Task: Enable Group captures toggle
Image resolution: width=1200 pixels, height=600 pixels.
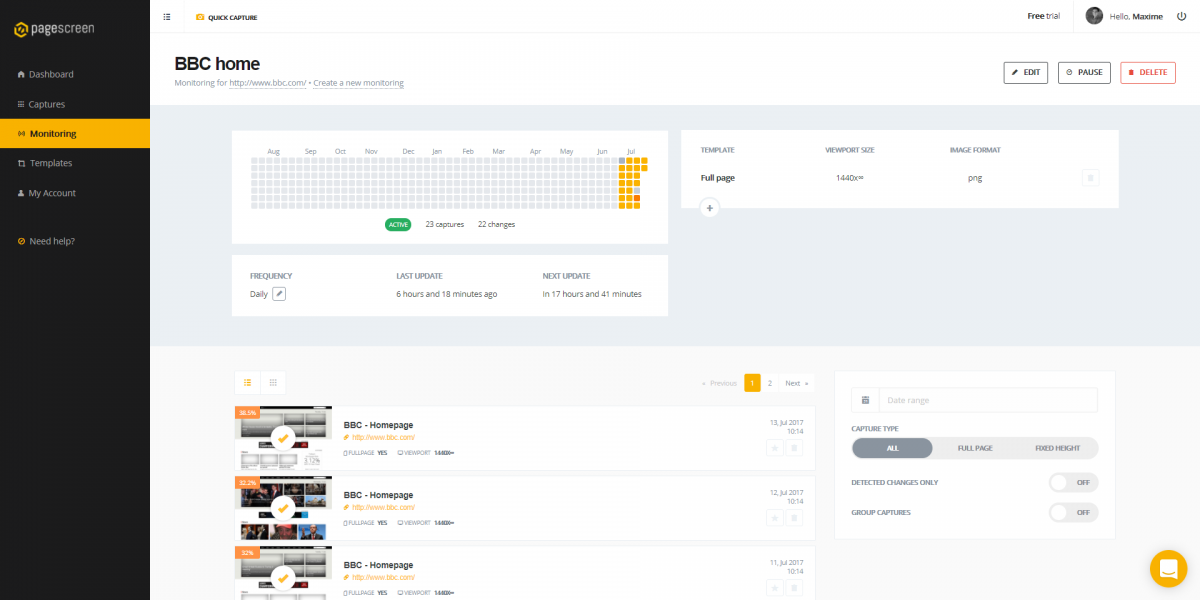Action: tap(1073, 512)
